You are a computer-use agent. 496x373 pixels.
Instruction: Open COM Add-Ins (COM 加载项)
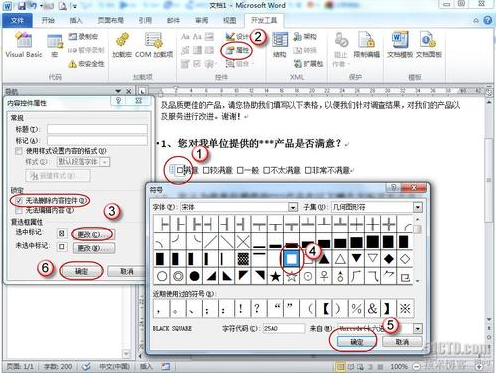(154, 45)
